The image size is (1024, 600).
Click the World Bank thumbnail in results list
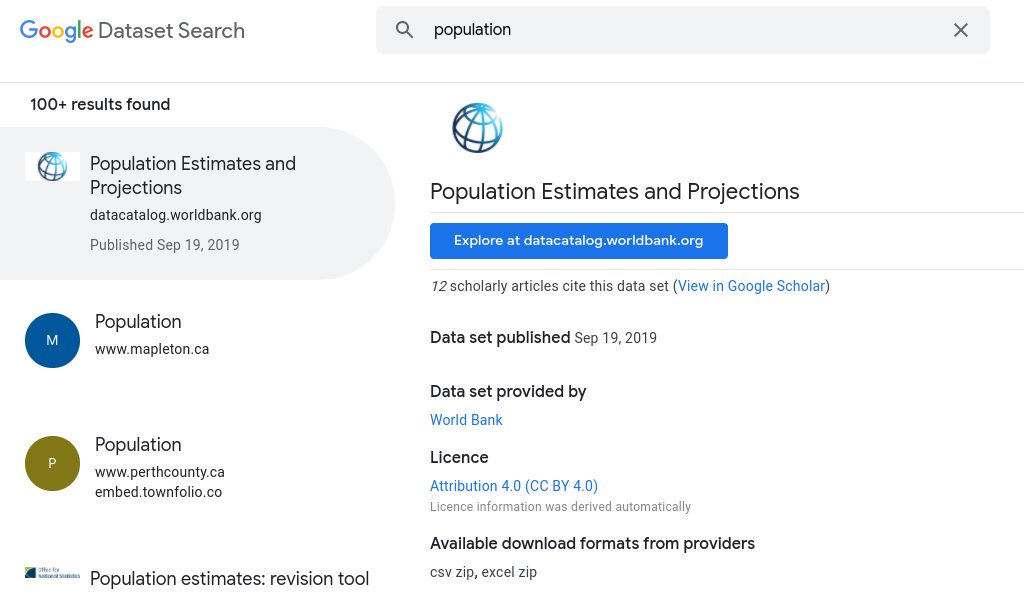(52, 166)
